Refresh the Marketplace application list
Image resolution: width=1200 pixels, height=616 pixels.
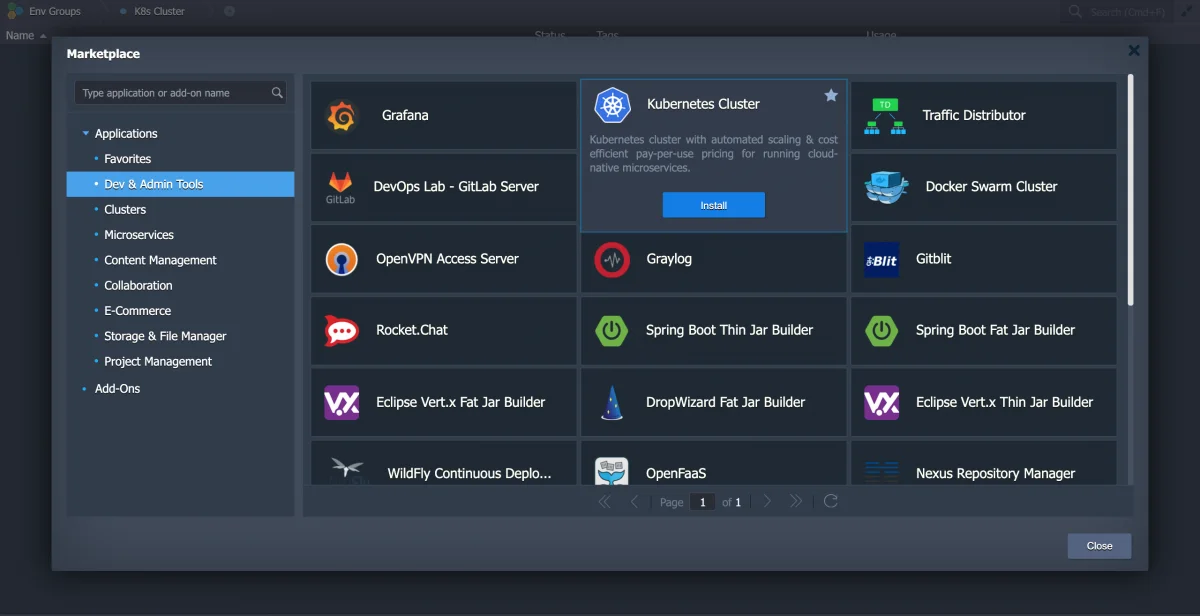[830, 501]
